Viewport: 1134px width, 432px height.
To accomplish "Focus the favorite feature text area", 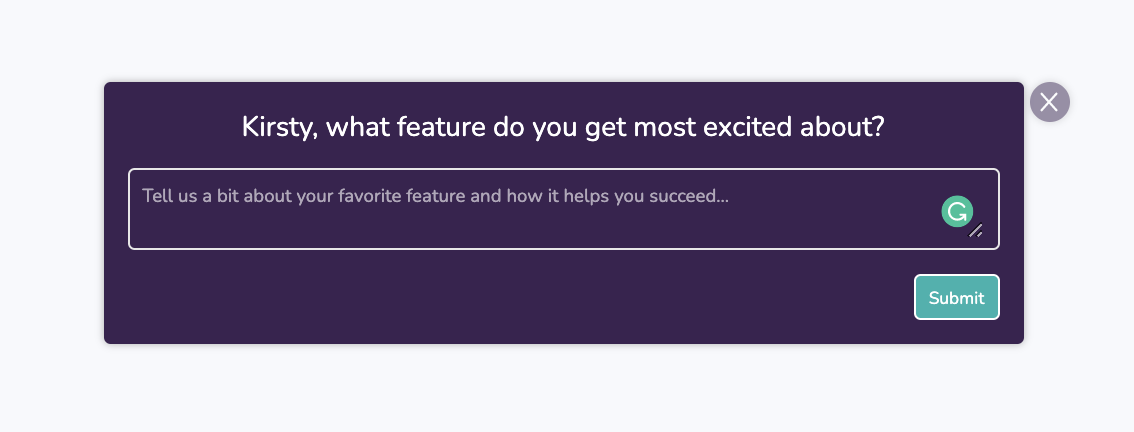I will click(x=563, y=209).
